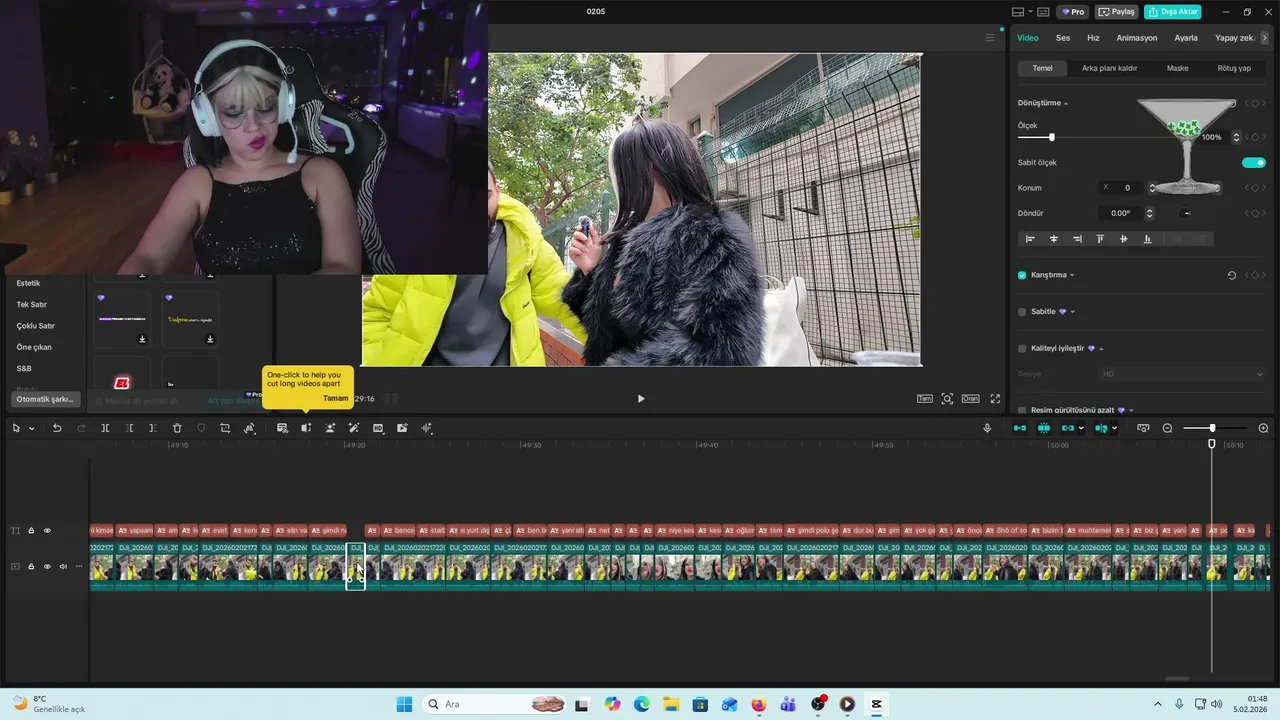
Task: Undo the last edit
Action: pyautogui.click(x=57, y=428)
